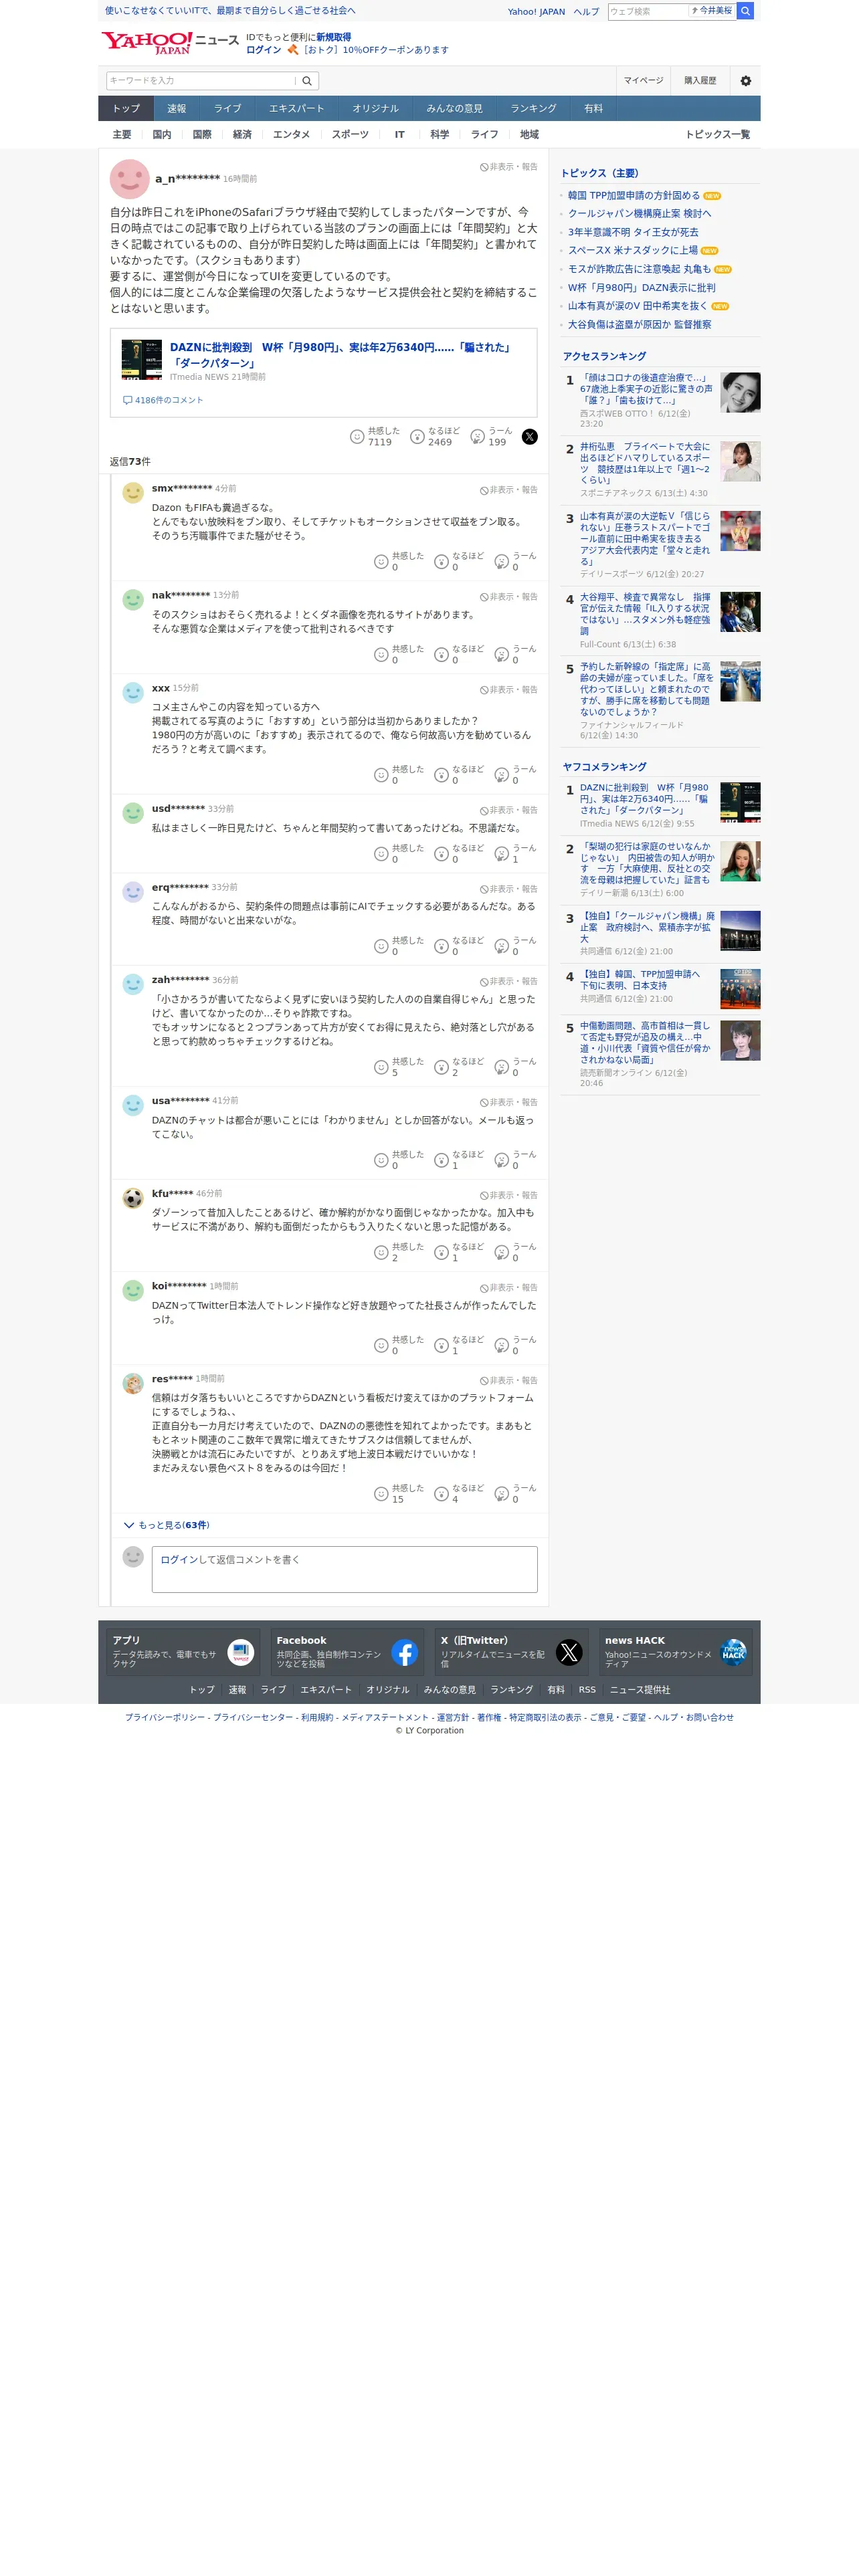Choose the エンタメ category in the sub-navigation
859x2576 pixels.
[x=291, y=134]
